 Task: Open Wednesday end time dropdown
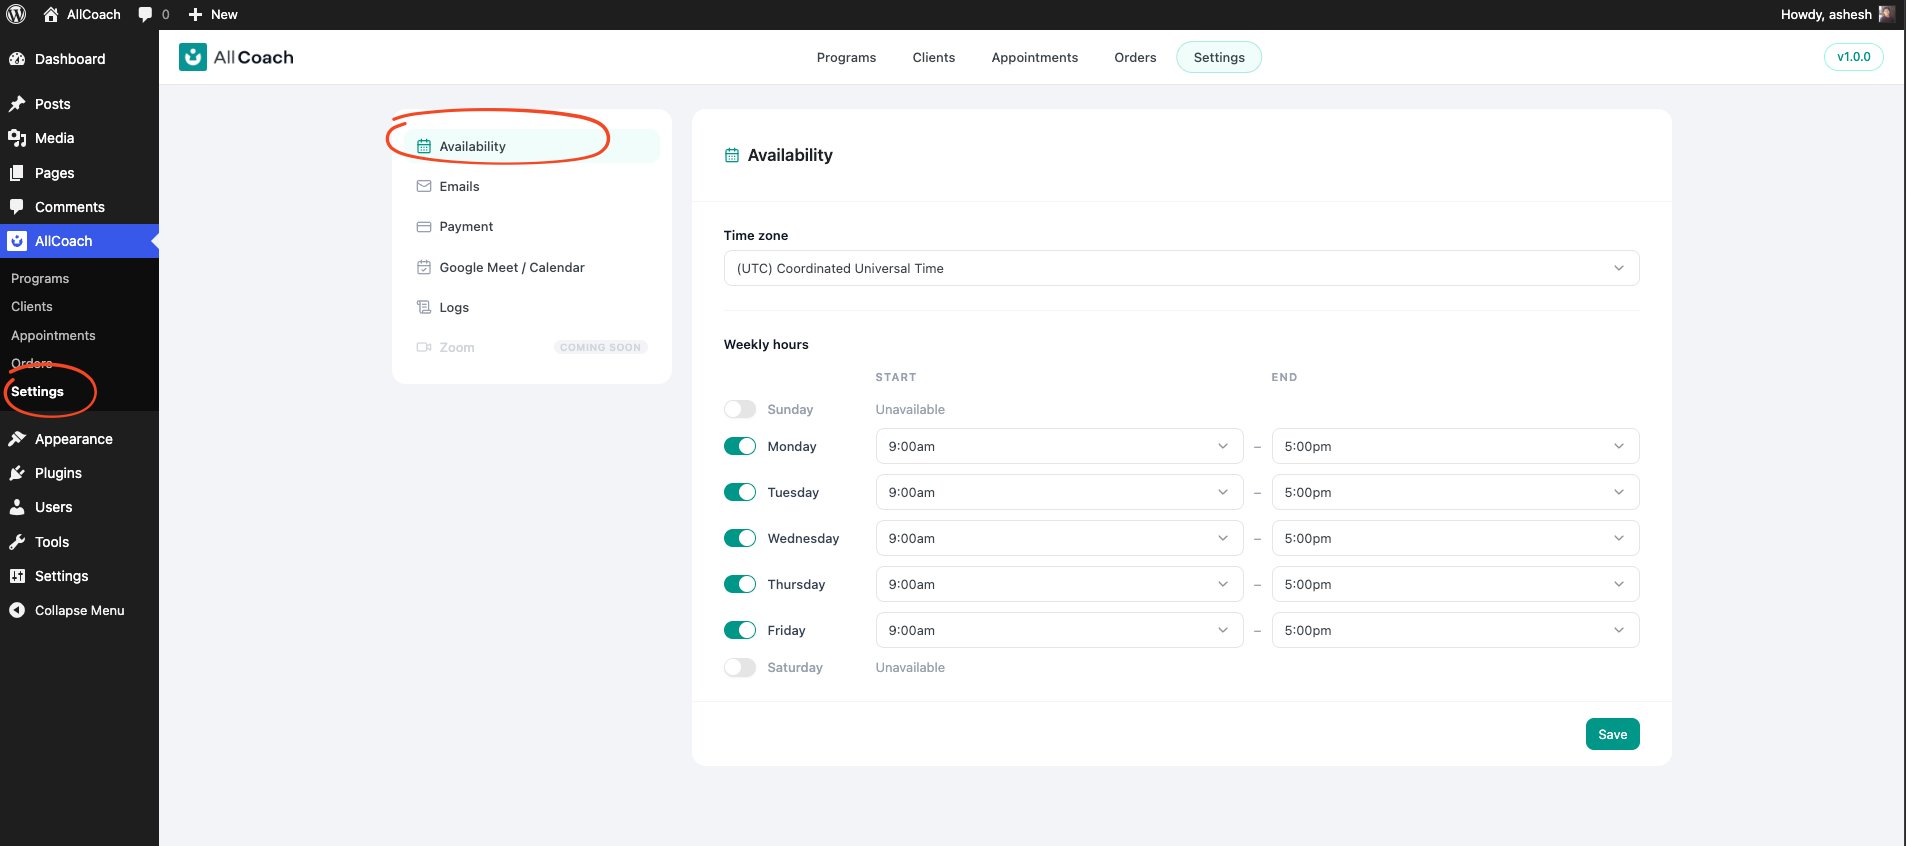pos(1455,538)
